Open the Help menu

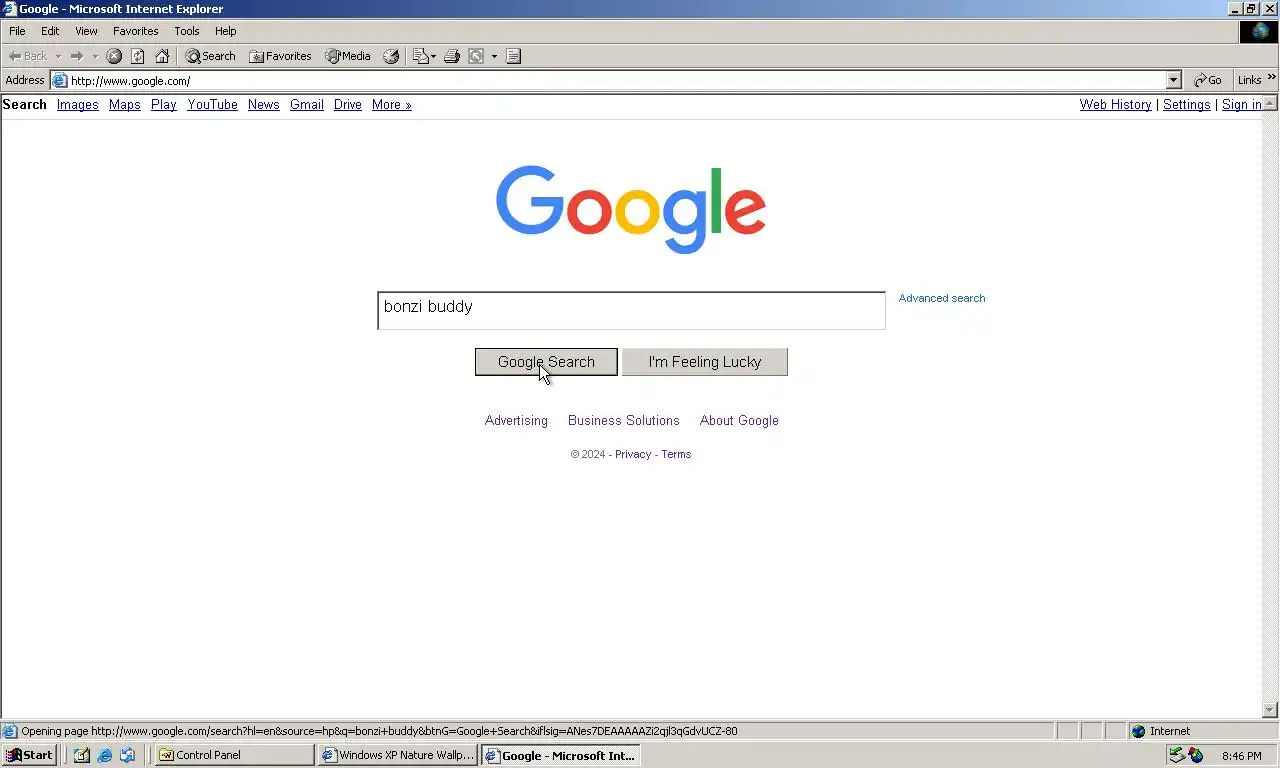tap(226, 31)
